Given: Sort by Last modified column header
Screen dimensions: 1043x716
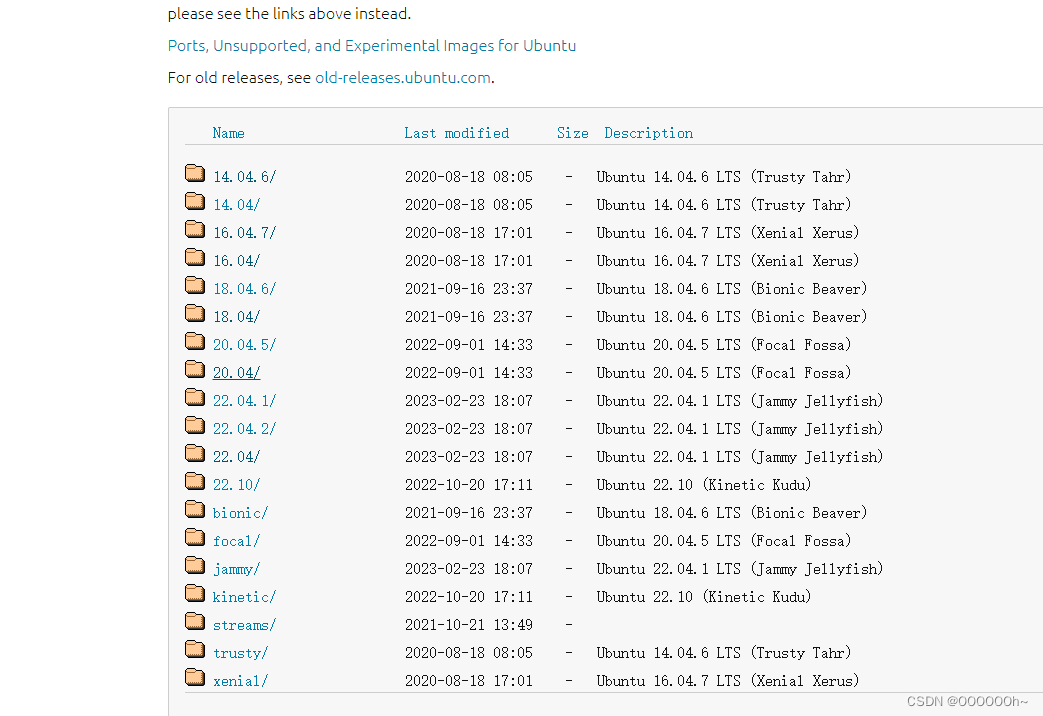Looking at the screenshot, I should (x=456, y=133).
